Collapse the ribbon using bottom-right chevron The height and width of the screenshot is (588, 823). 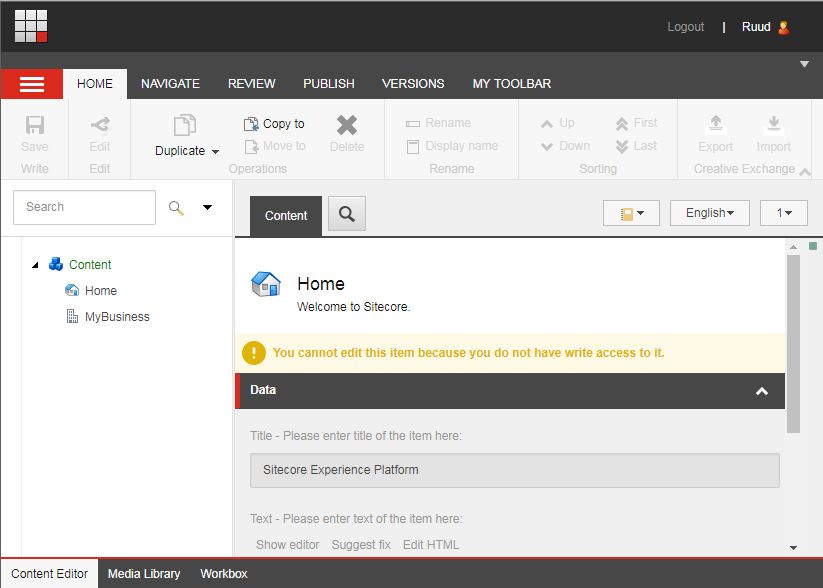(x=805, y=172)
